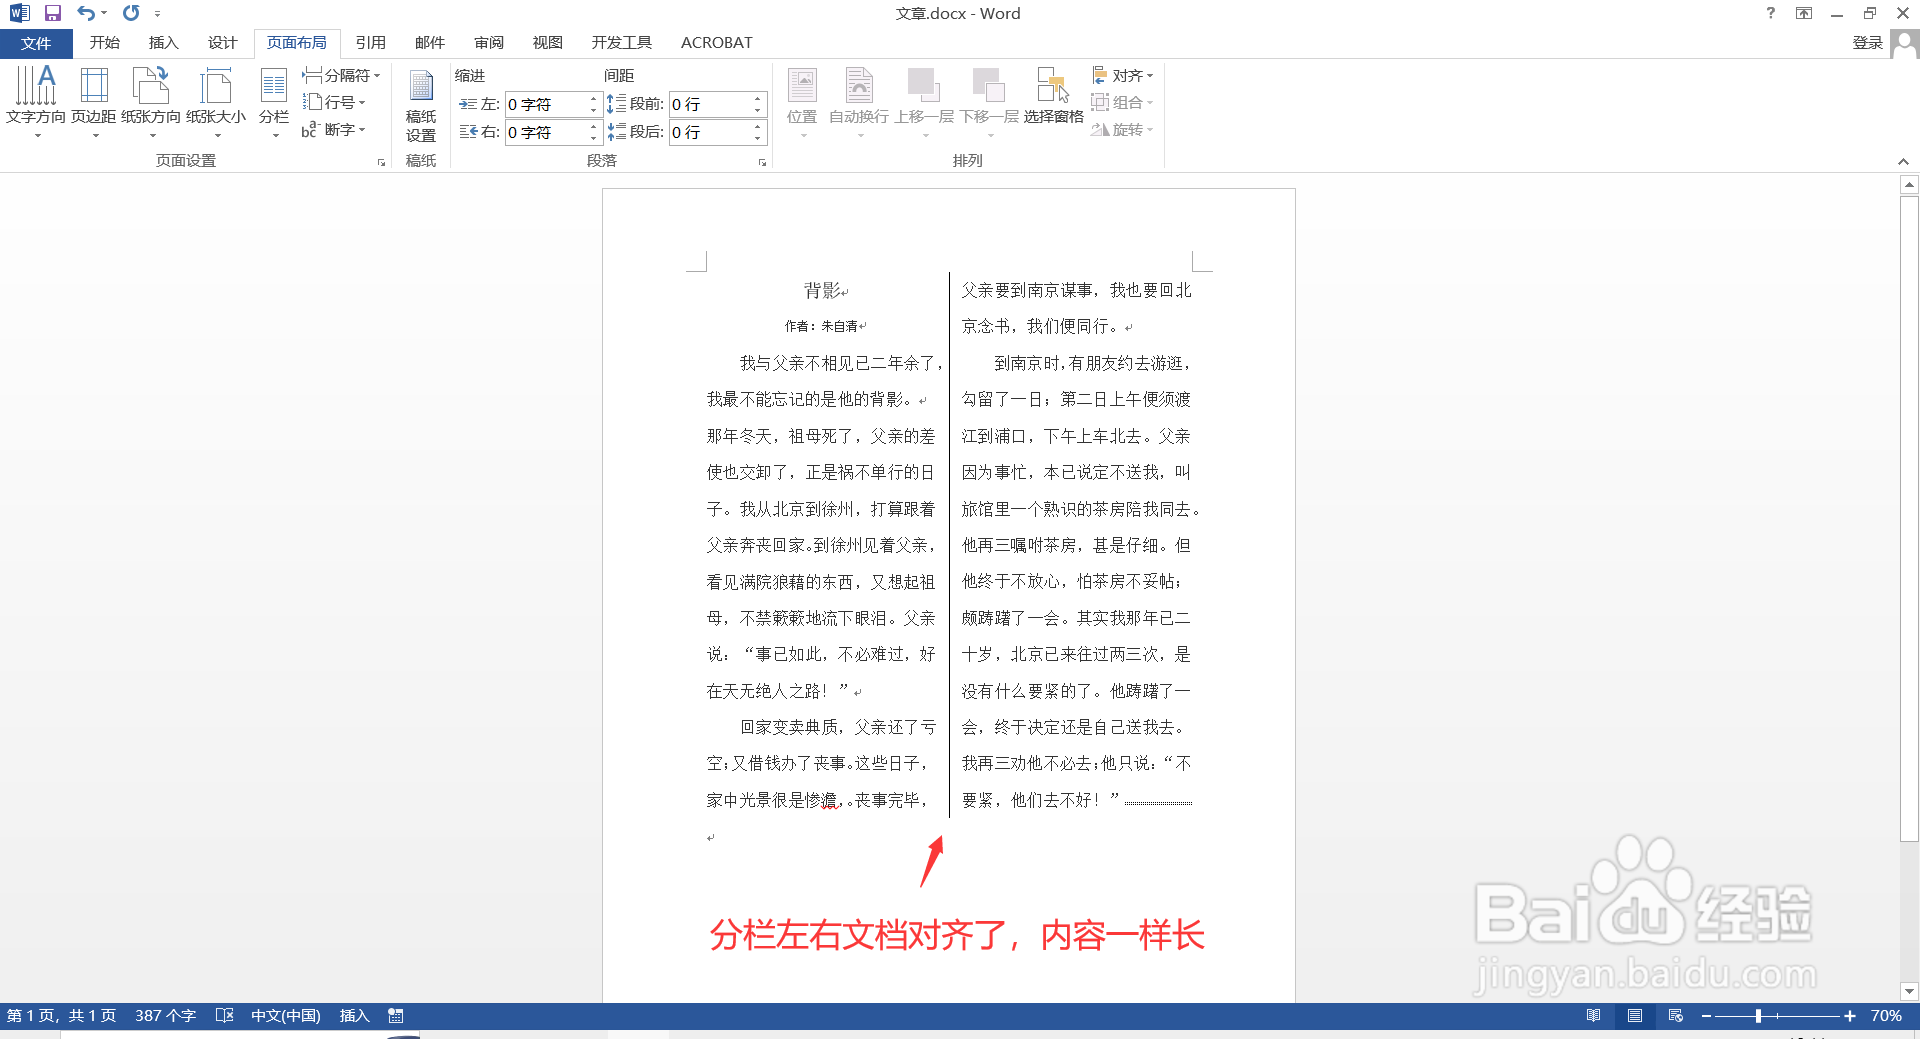1920x1039 pixels.
Task: Click the word count '387 个字'
Action: [x=165, y=1015]
